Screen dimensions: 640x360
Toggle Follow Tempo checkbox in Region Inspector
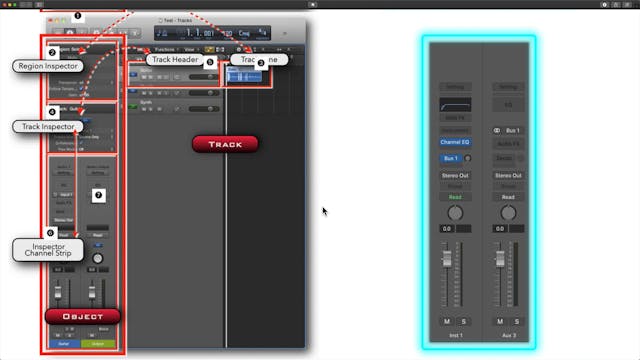pos(81,89)
